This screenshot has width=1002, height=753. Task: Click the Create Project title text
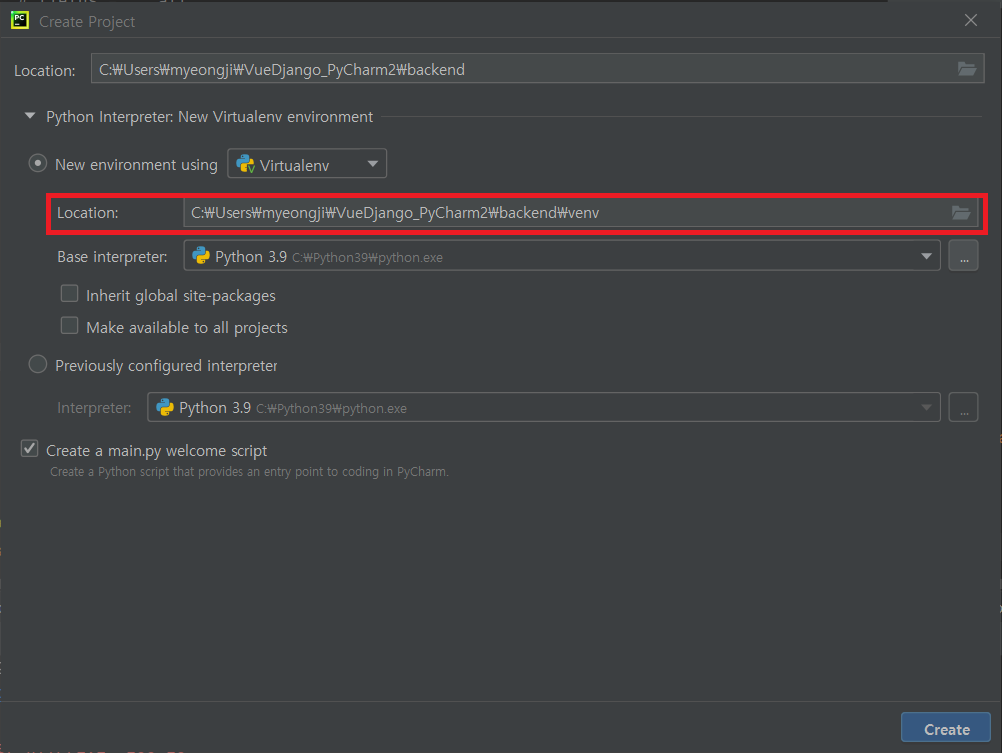87,22
